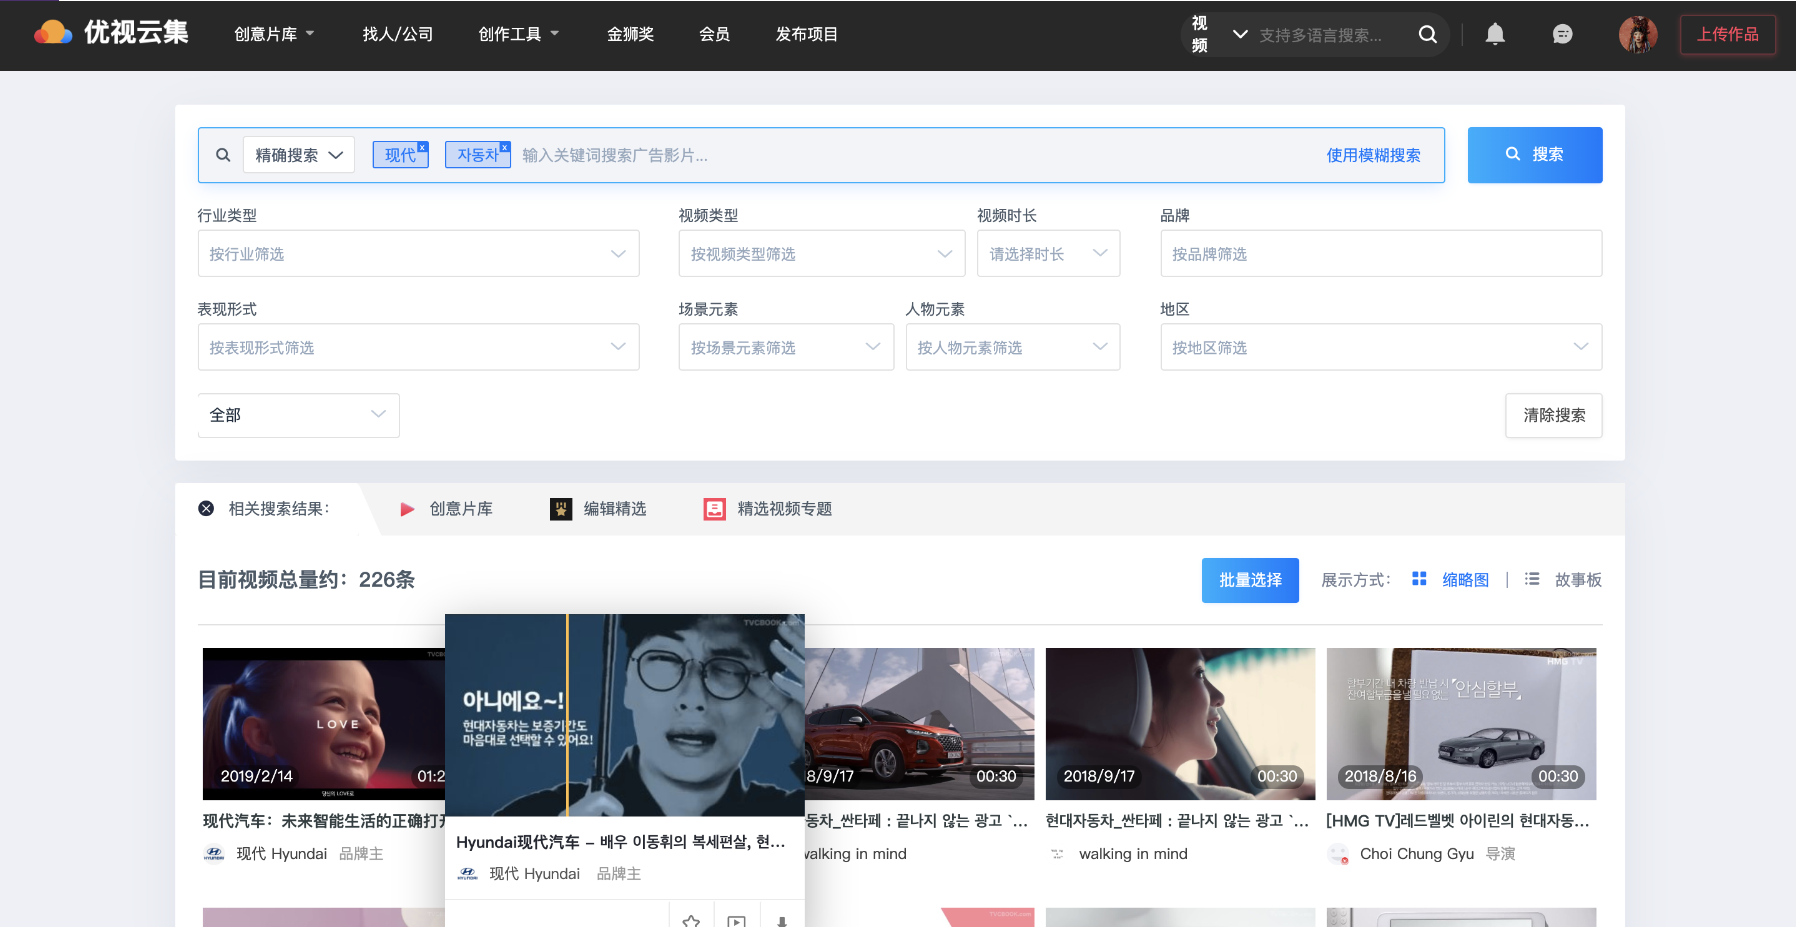The height and width of the screenshot is (927, 1796).
Task: Close related search results with X icon
Action: point(206,508)
